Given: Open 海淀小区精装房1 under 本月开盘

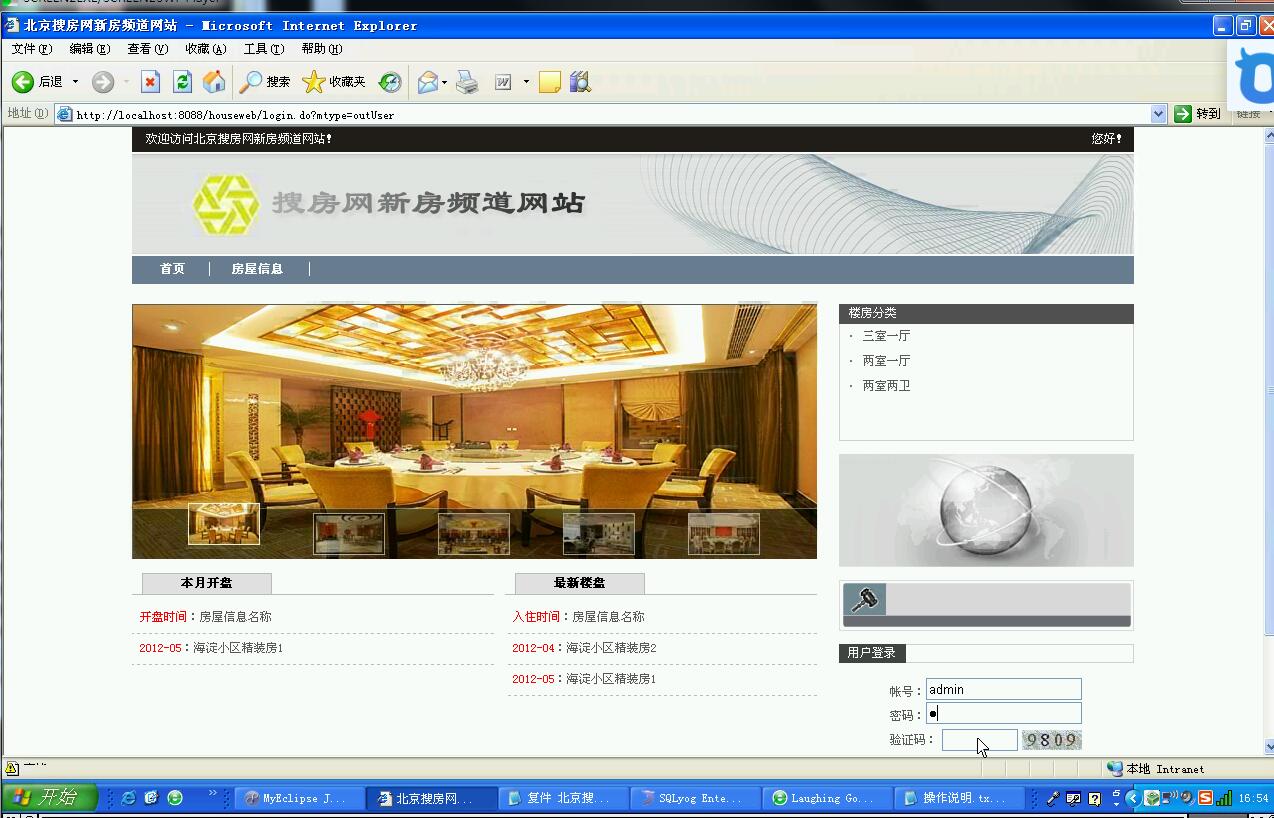Looking at the screenshot, I should pos(238,648).
